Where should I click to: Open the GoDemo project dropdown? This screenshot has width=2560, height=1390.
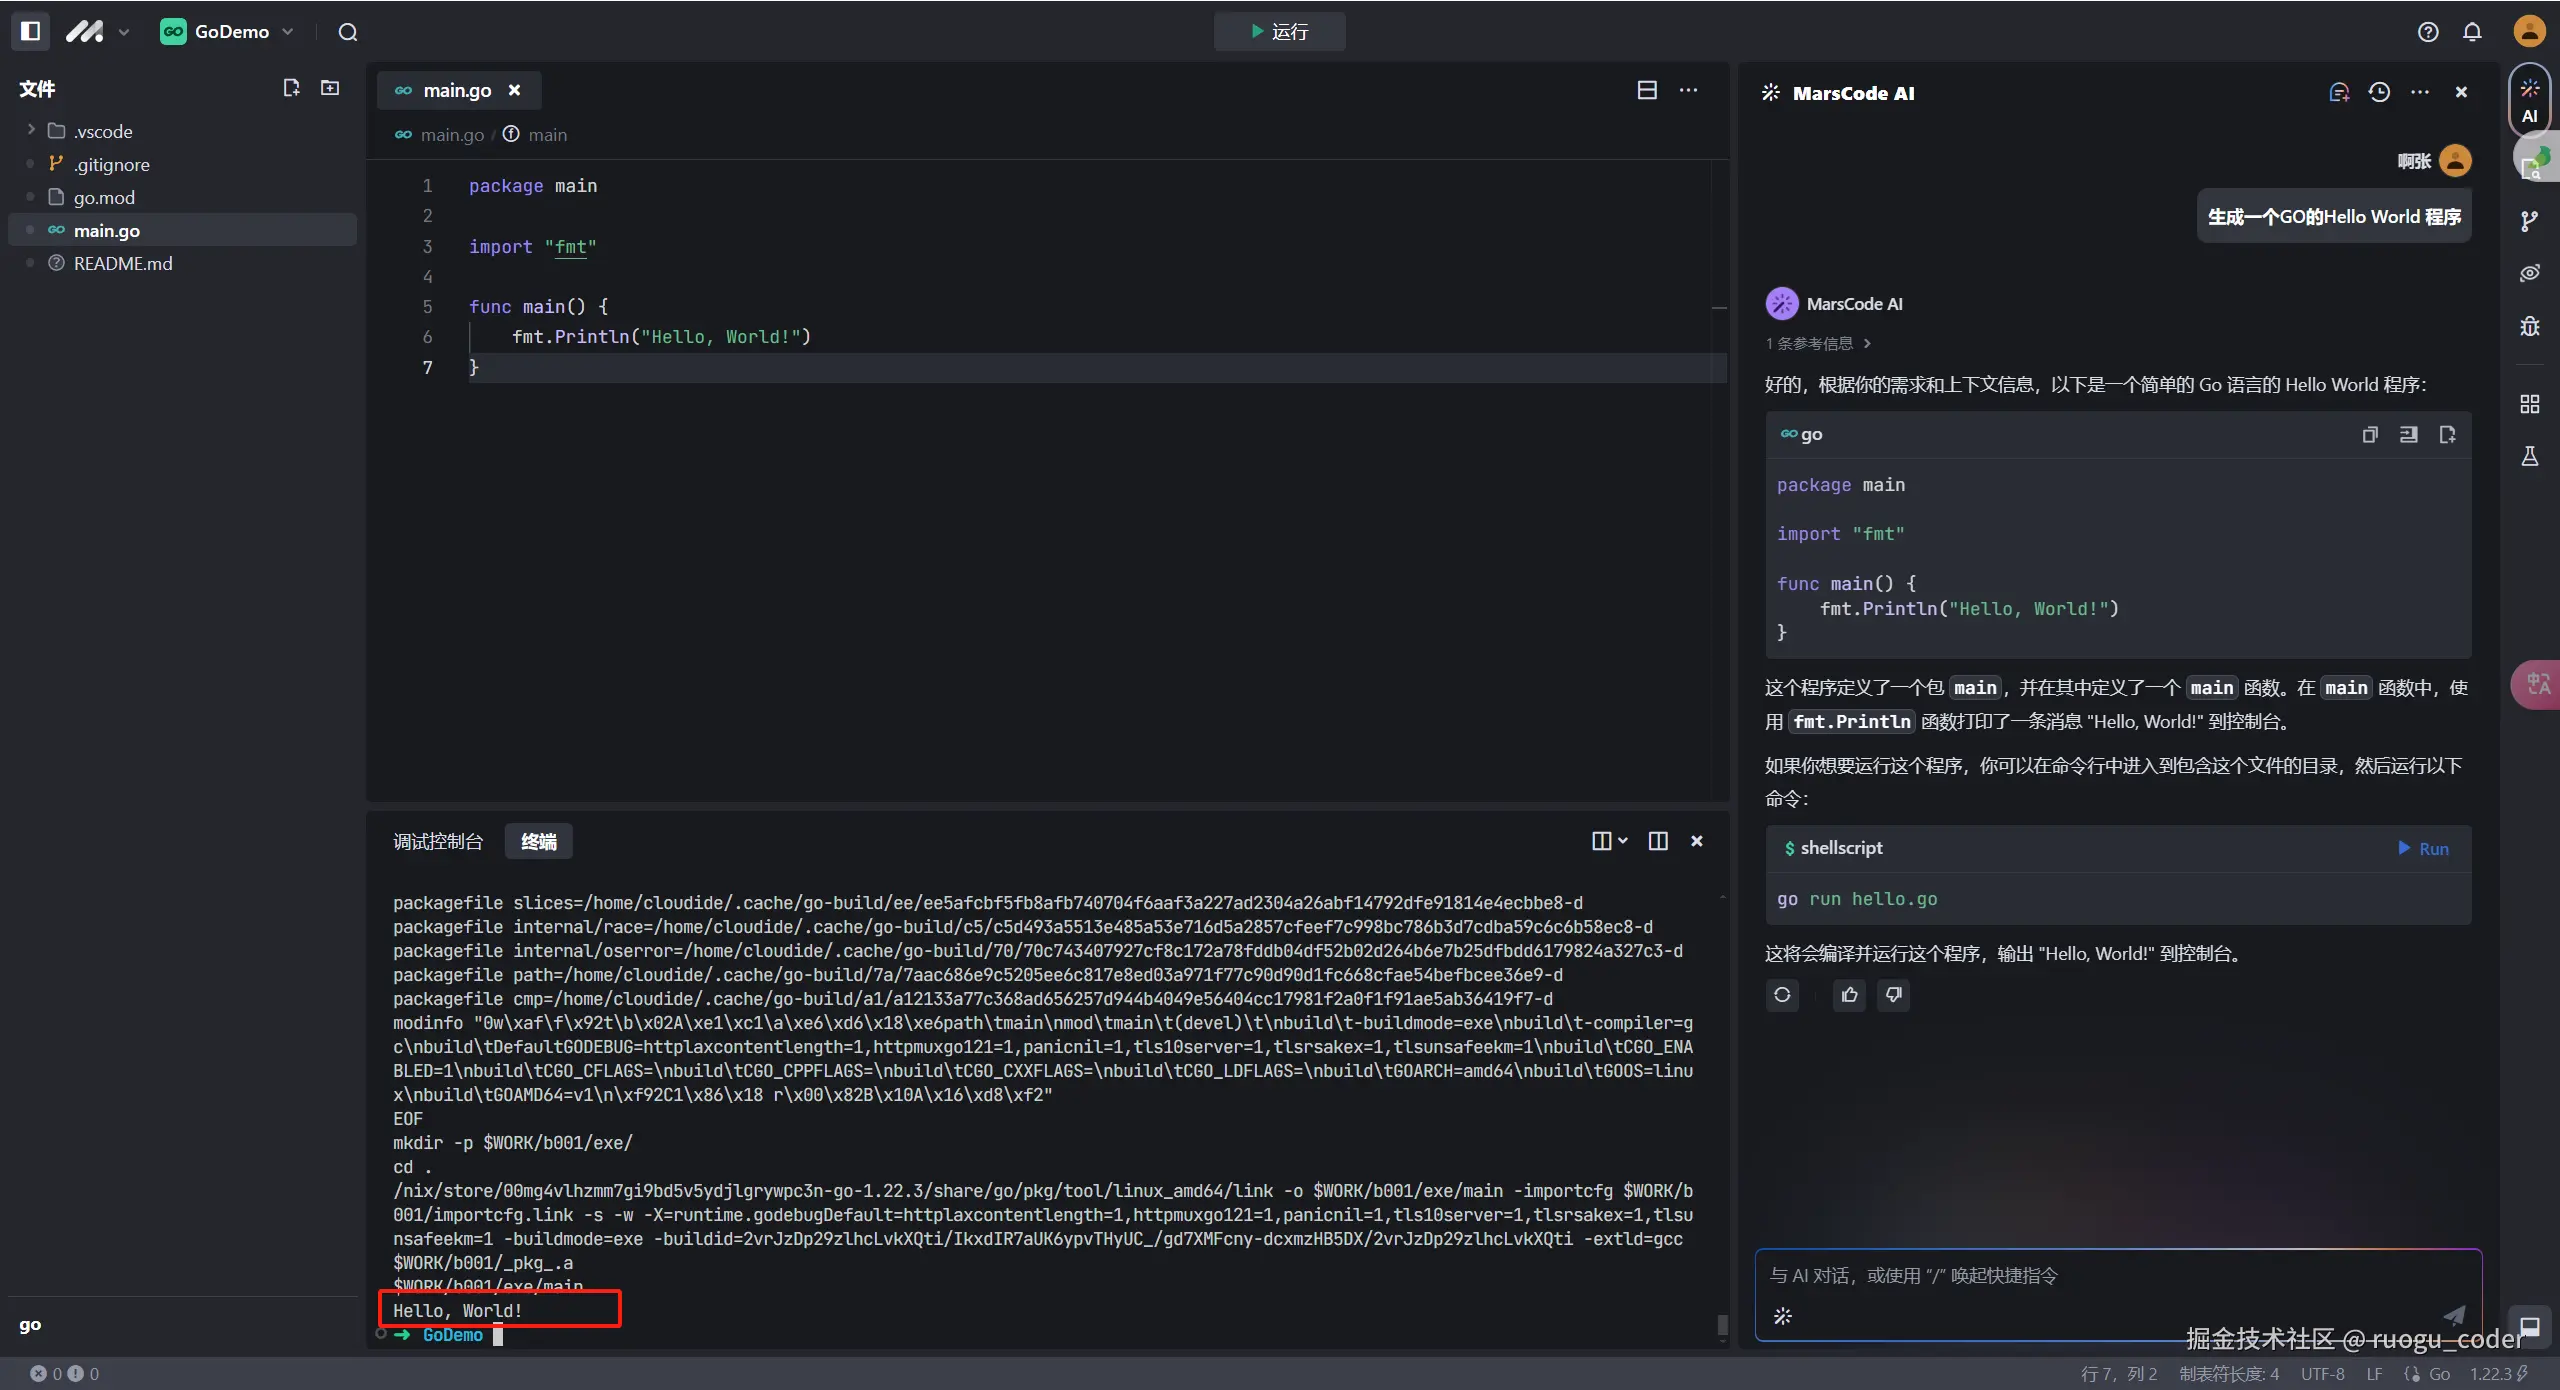pos(228,32)
